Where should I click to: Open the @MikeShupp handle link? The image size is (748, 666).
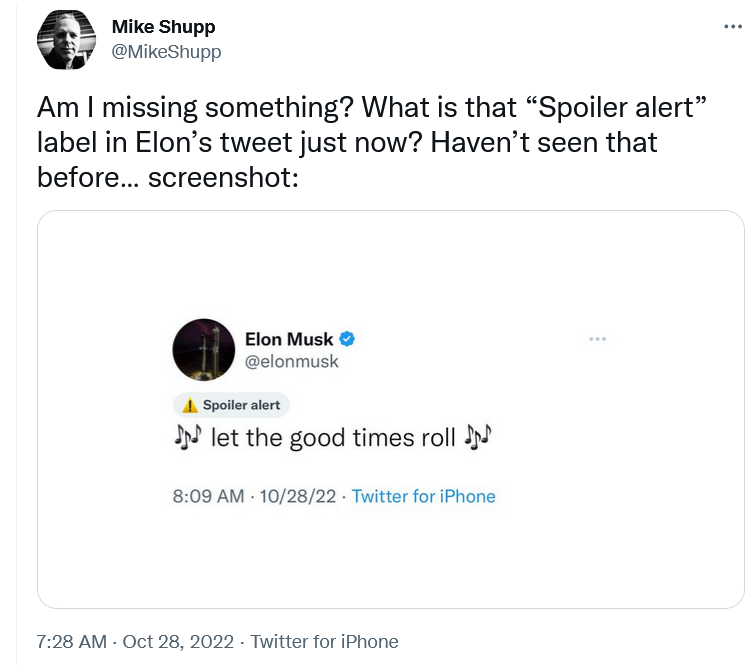coord(166,52)
